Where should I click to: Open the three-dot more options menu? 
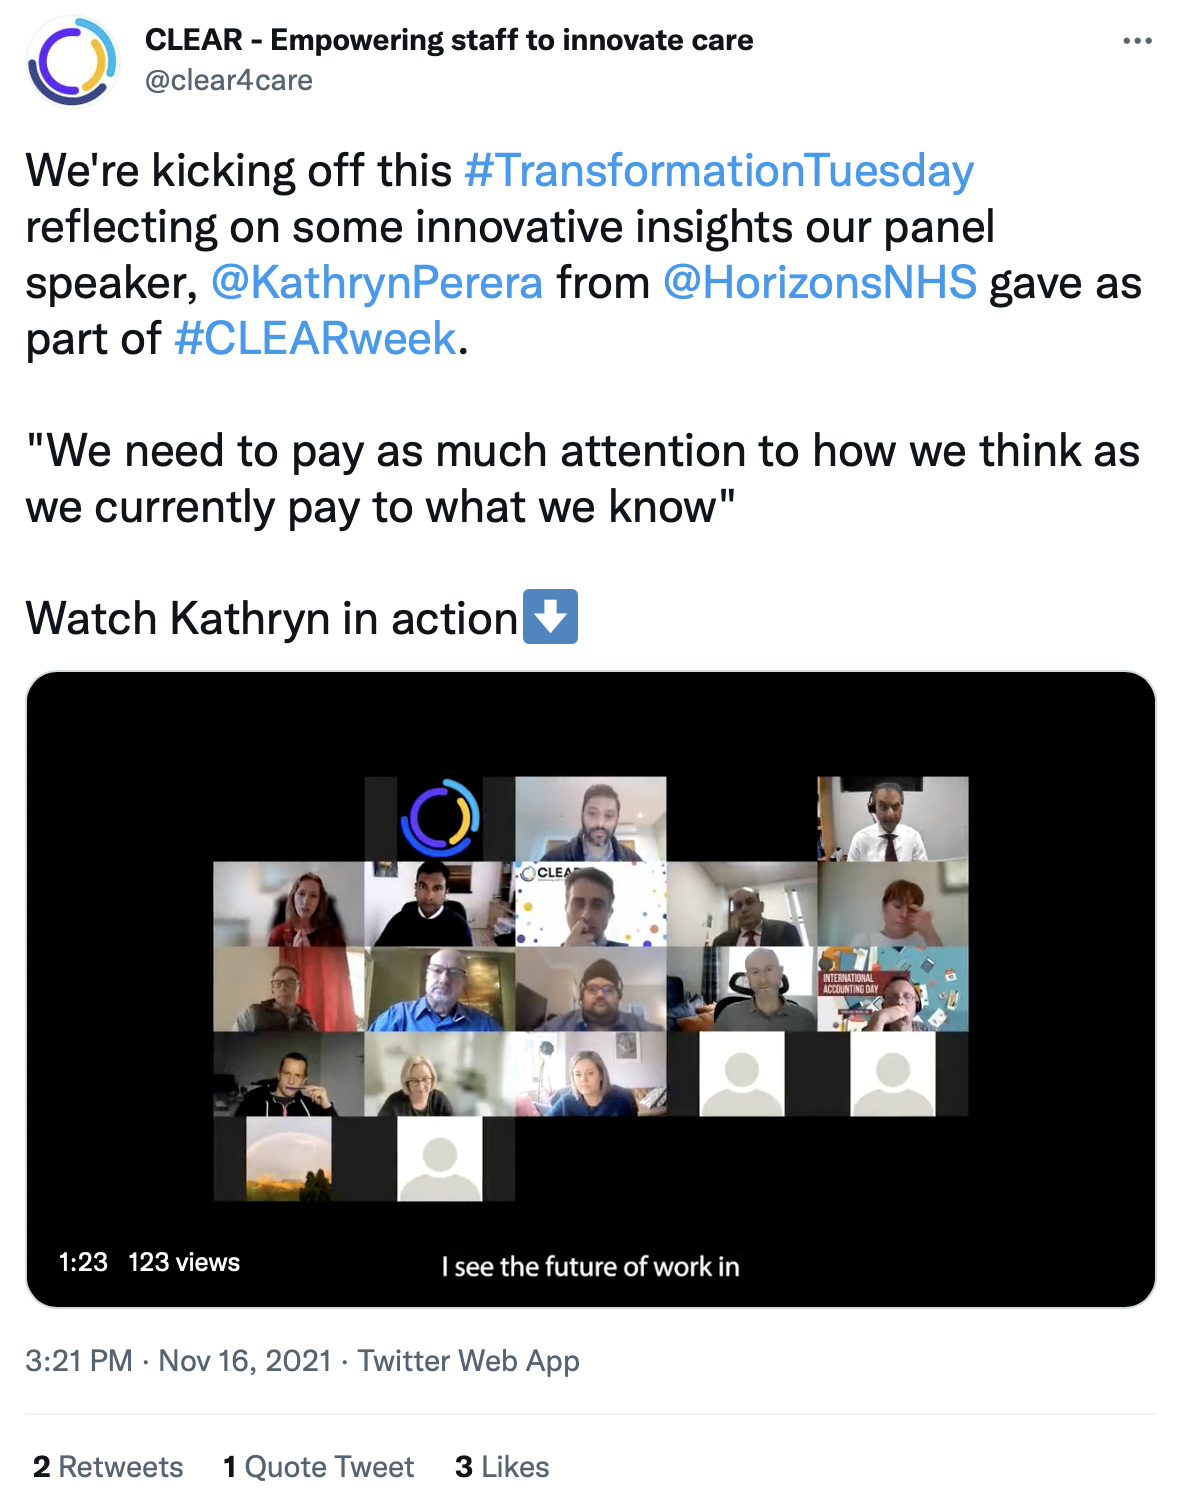point(1137,41)
